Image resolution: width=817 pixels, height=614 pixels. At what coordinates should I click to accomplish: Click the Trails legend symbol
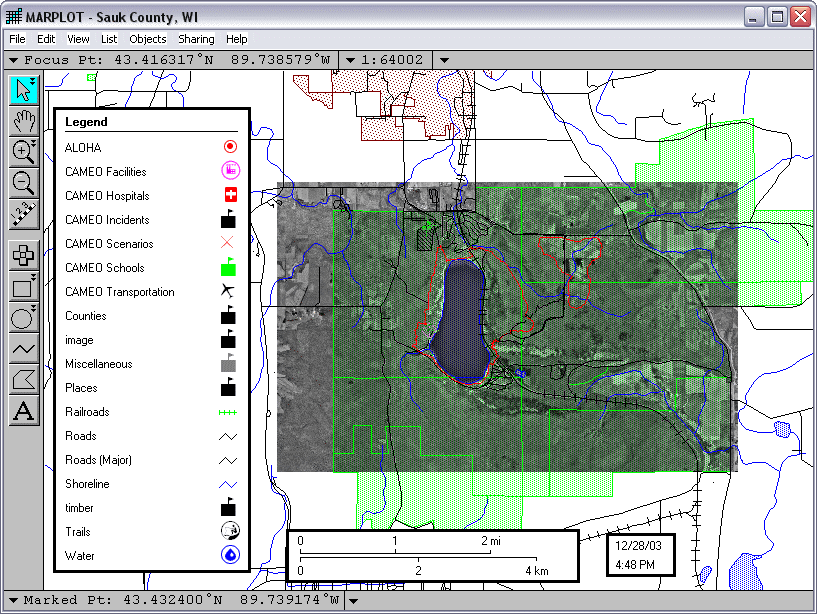click(230, 531)
